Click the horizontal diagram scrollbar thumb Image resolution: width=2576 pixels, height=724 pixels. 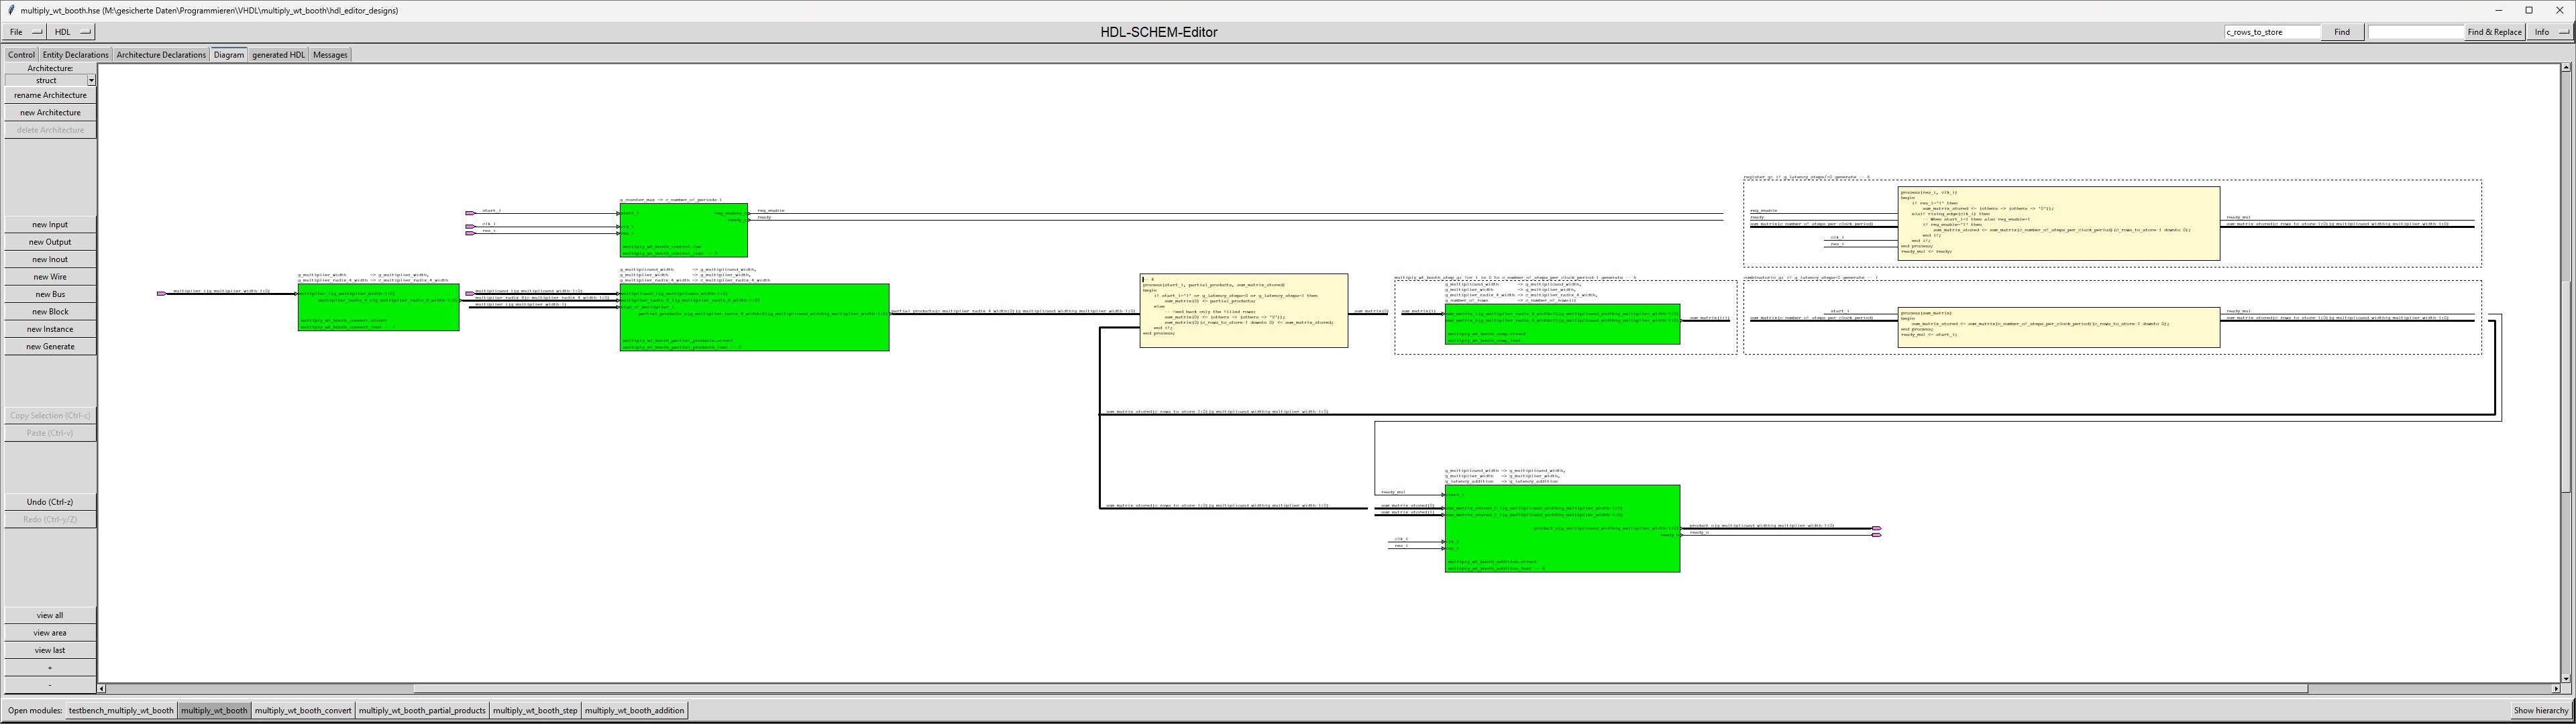(x=1360, y=689)
